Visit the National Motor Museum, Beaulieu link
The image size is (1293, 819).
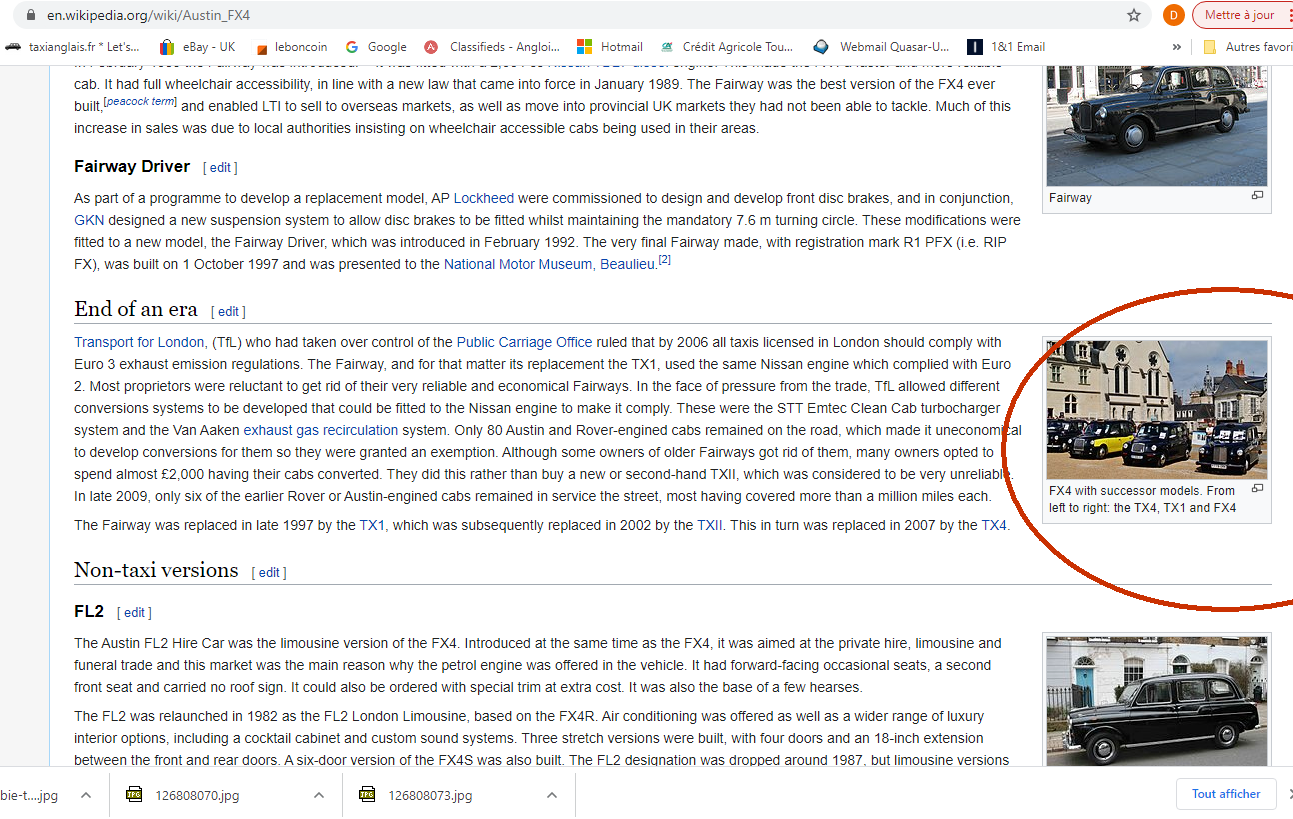coord(550,264)
